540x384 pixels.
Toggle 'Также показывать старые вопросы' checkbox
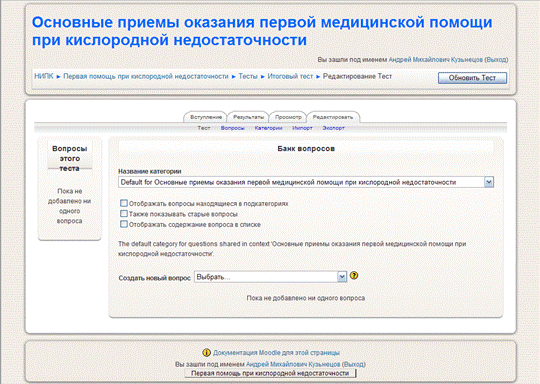pyautogui.click(x=124, y=214)
